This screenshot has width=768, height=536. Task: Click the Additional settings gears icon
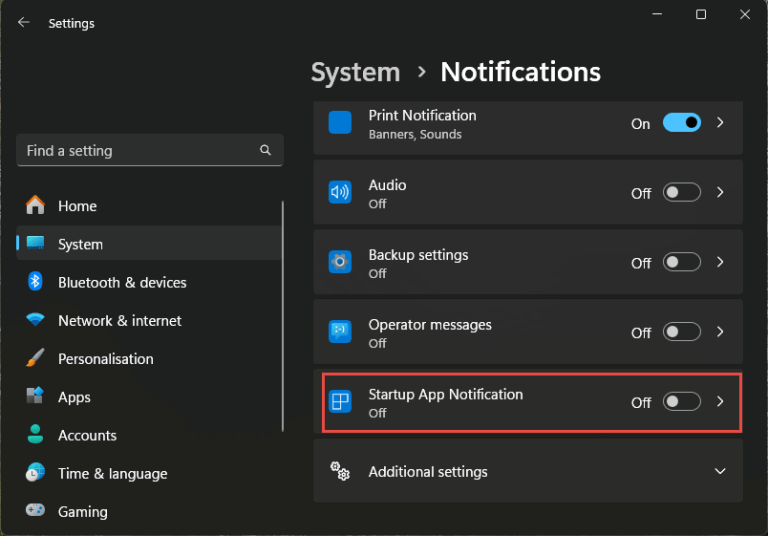pos(340,471)
